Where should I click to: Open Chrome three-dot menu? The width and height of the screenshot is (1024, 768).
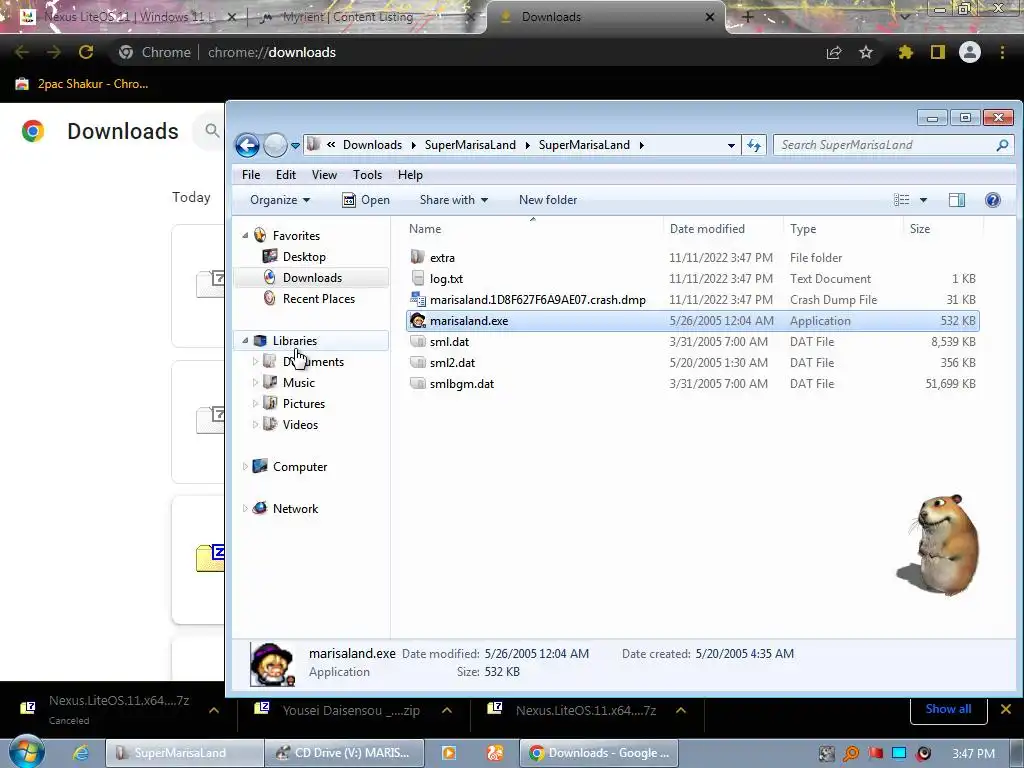click(1002, 52)
